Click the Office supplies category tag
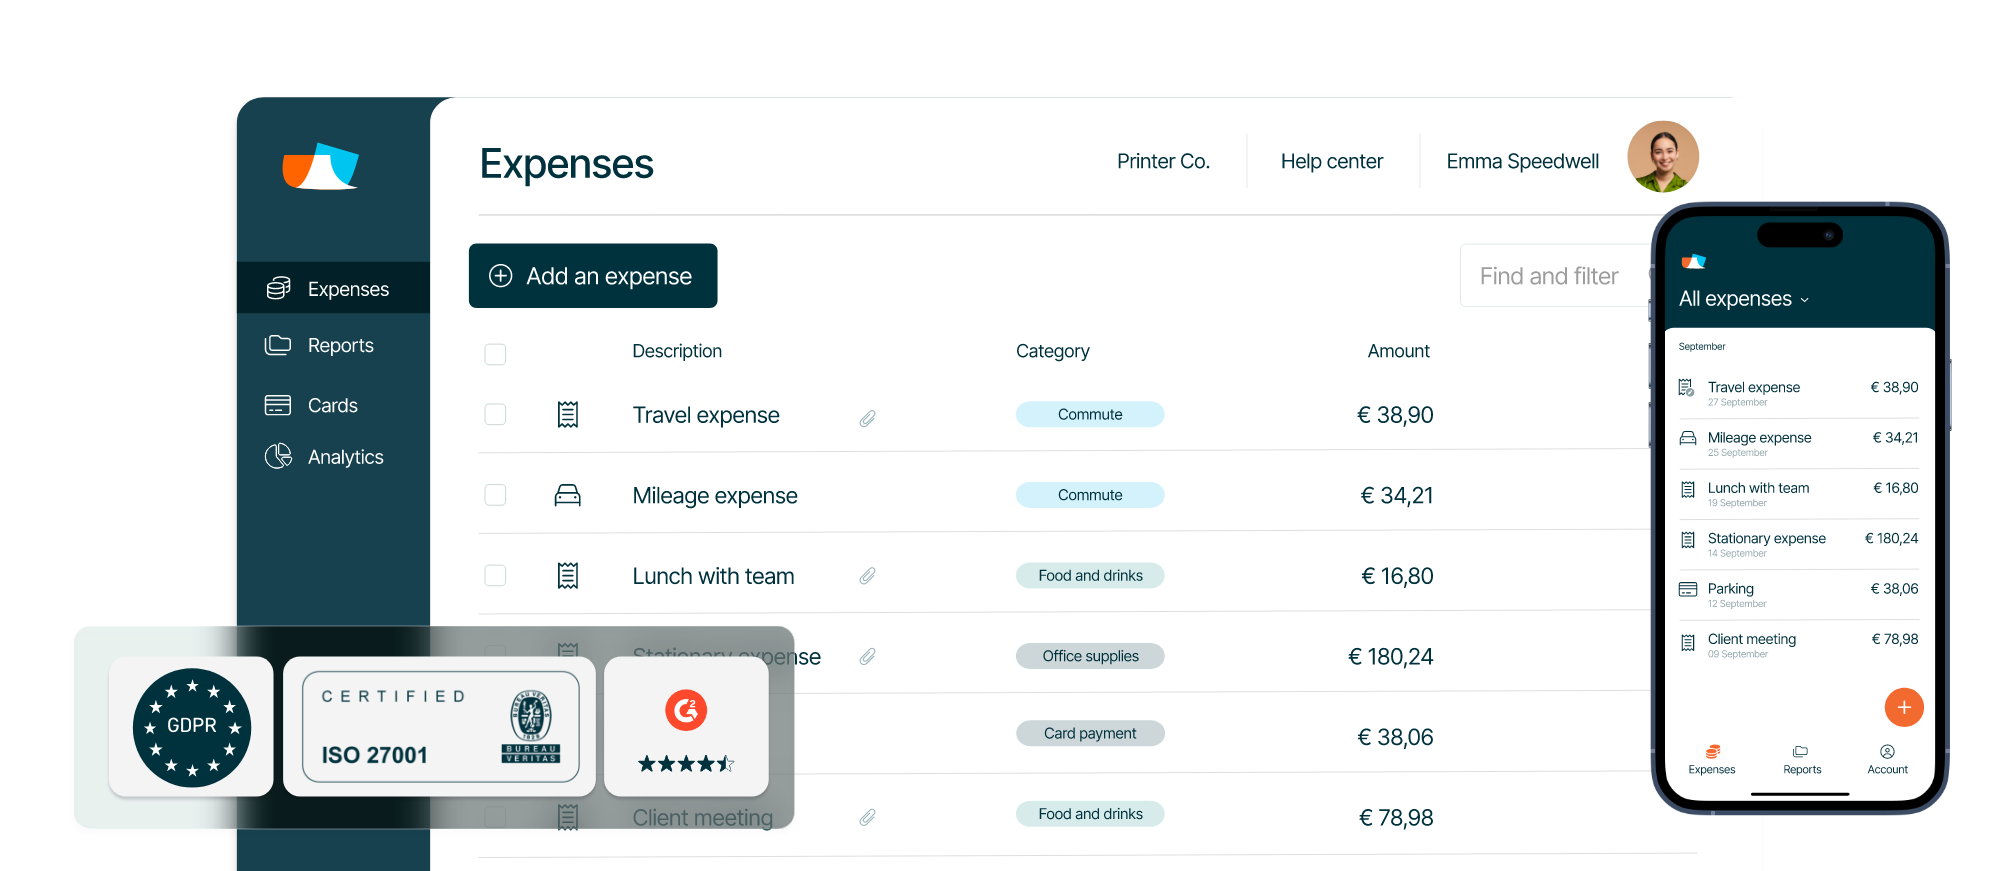The width and height of the screenshot is (1999, 871). click(1090, 656)
